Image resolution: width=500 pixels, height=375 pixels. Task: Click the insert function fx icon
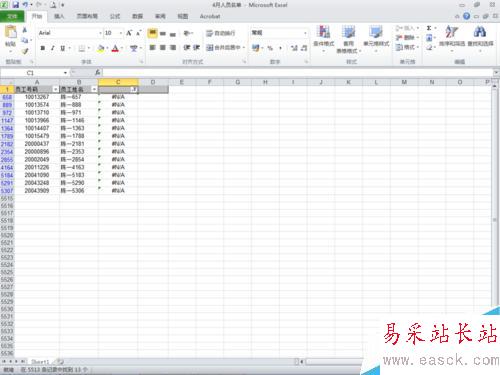[97, 72]
